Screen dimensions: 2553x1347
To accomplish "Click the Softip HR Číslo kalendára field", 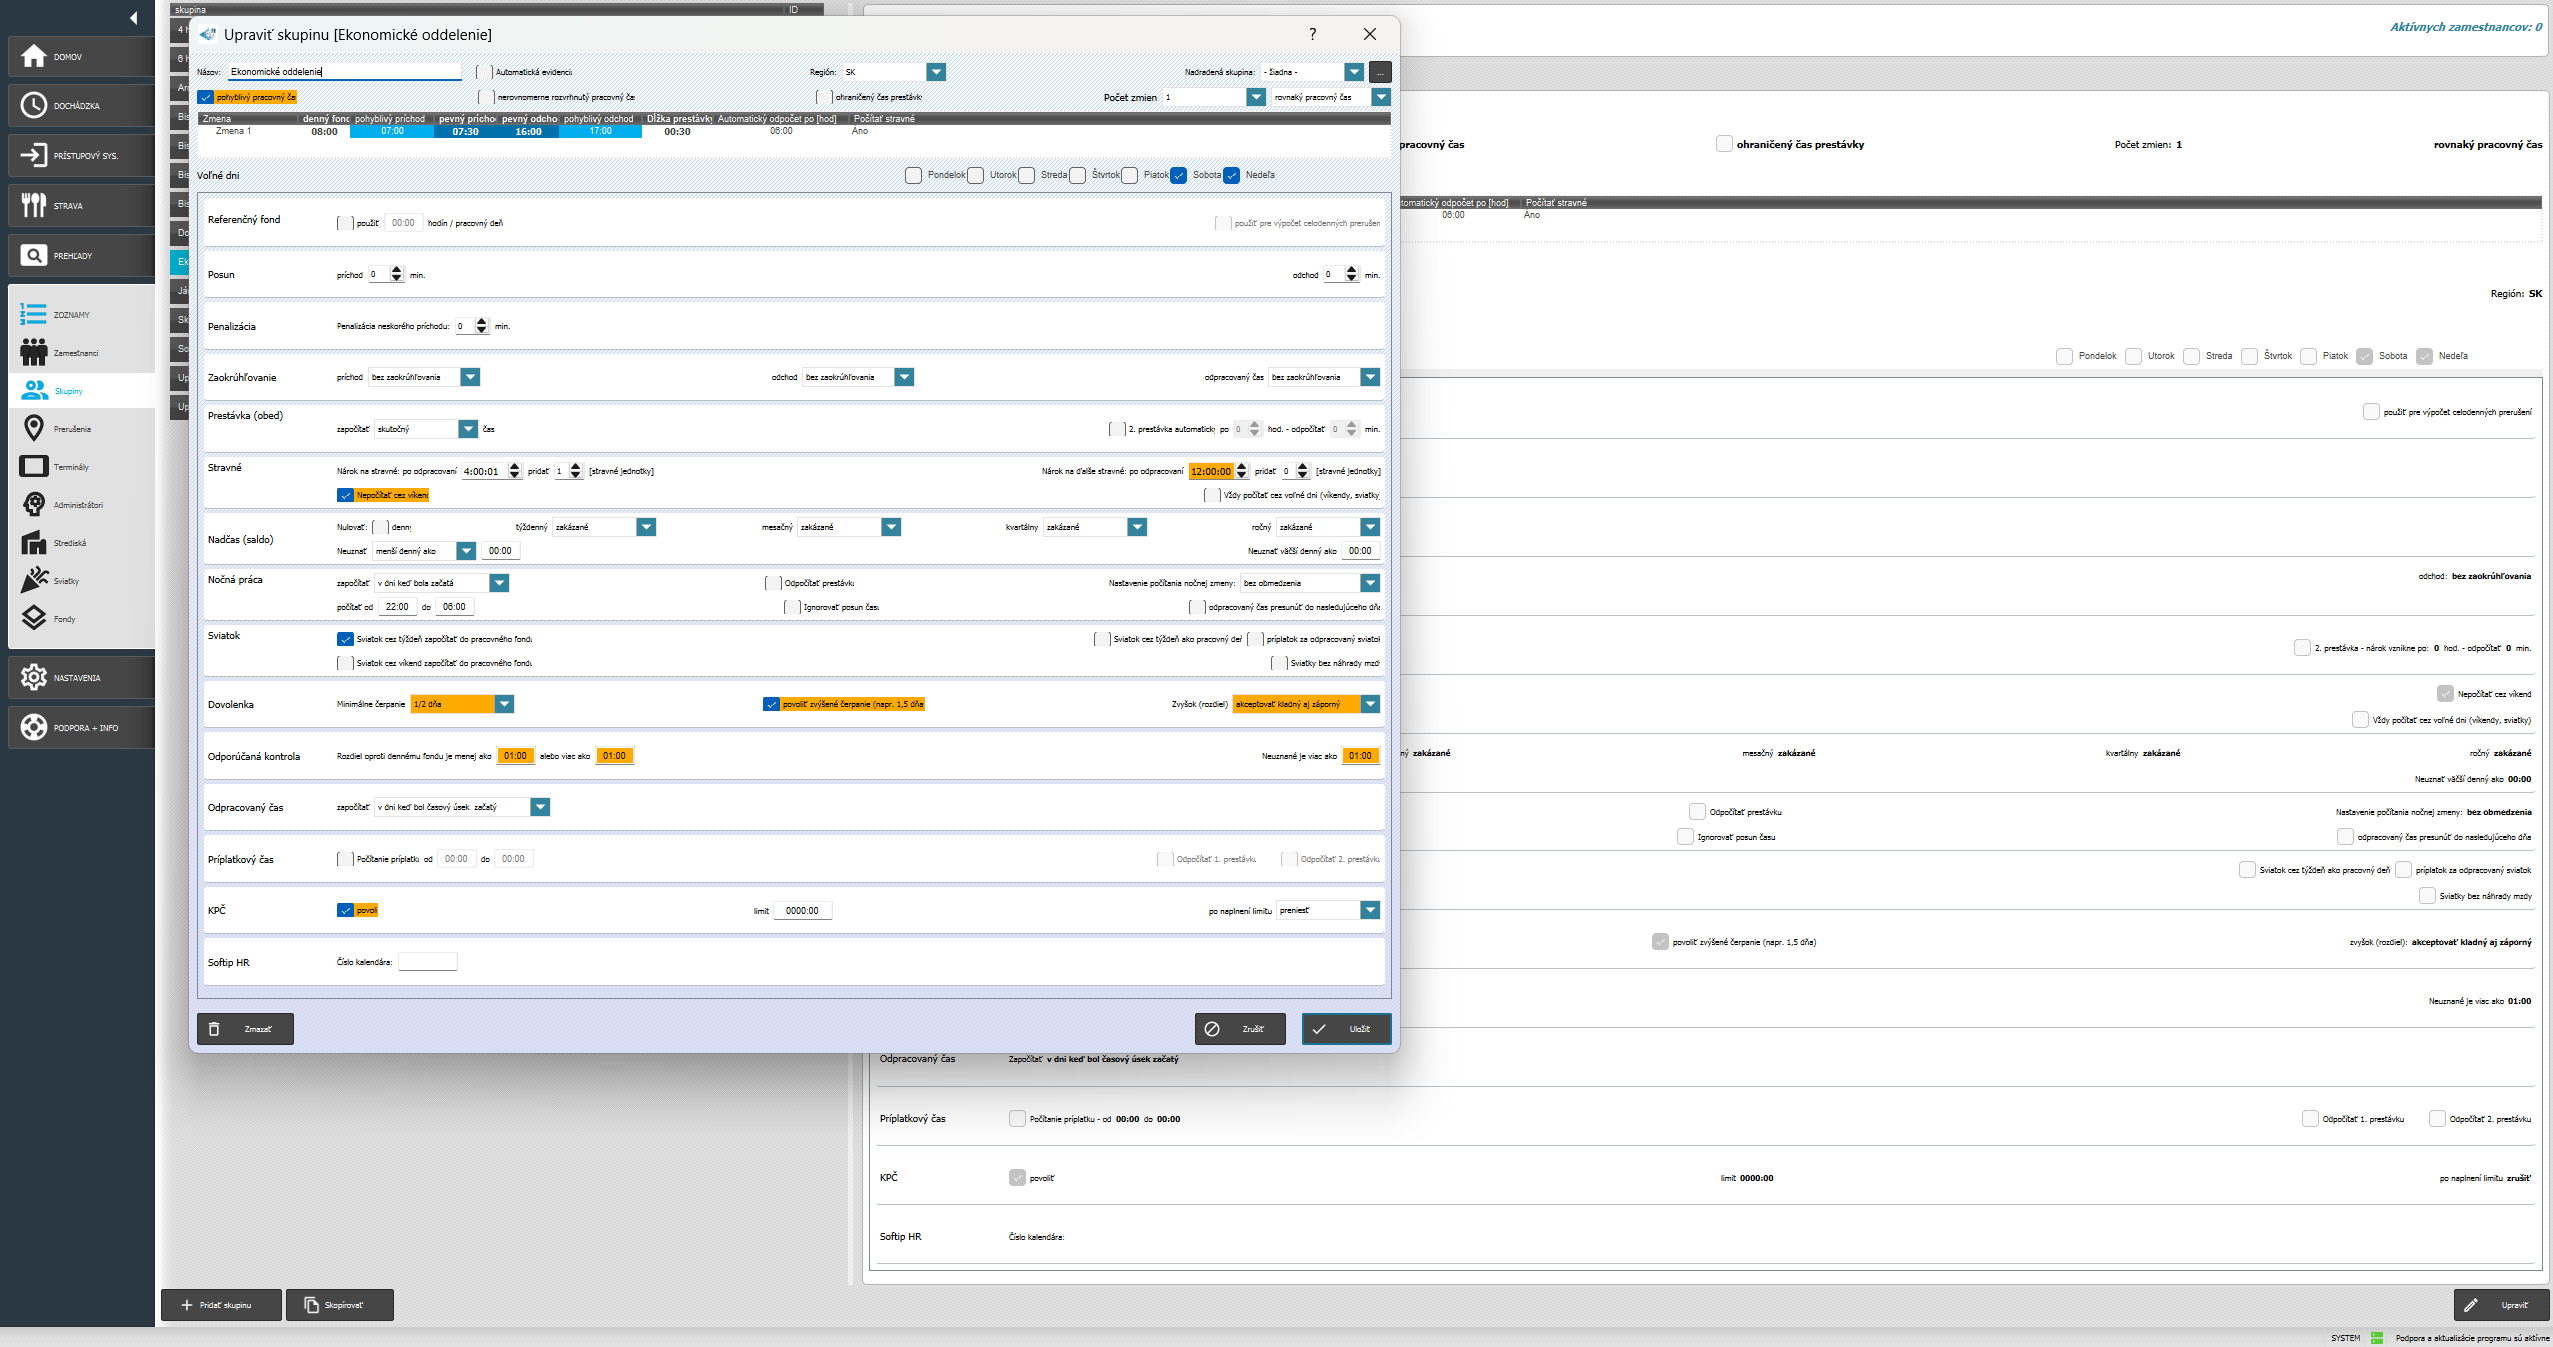I will pos(427,962).
